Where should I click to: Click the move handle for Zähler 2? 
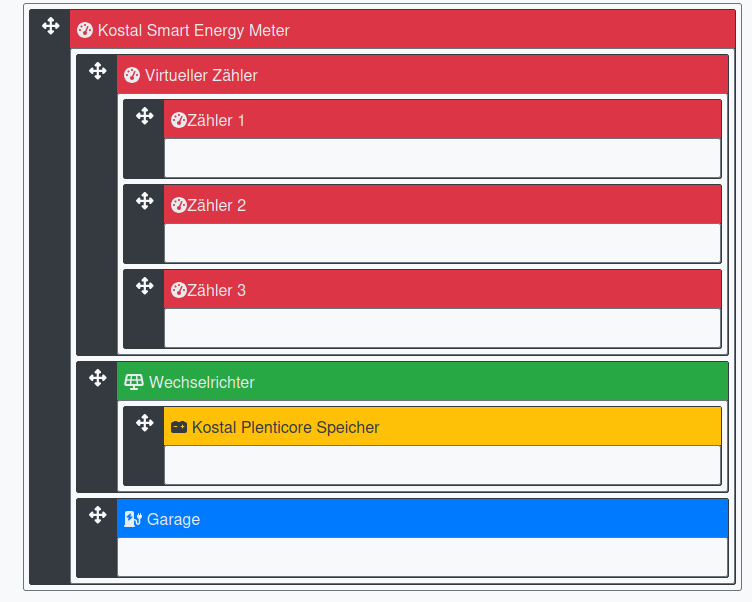(144, 201)
